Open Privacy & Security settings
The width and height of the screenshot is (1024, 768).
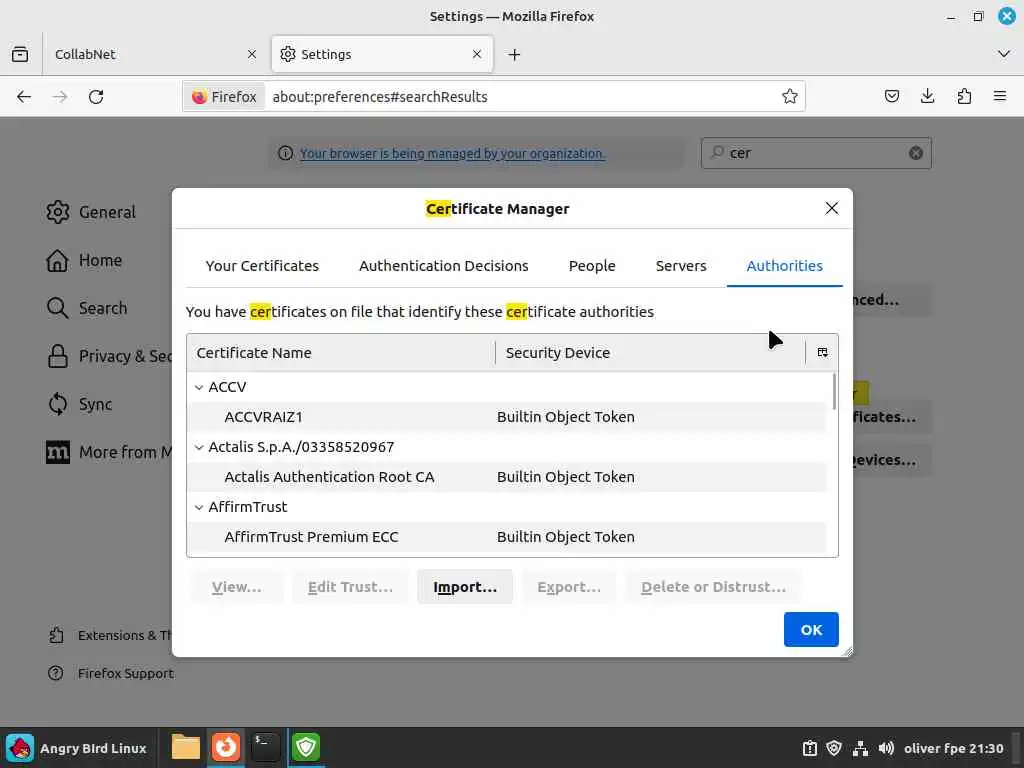click(108, 356)
